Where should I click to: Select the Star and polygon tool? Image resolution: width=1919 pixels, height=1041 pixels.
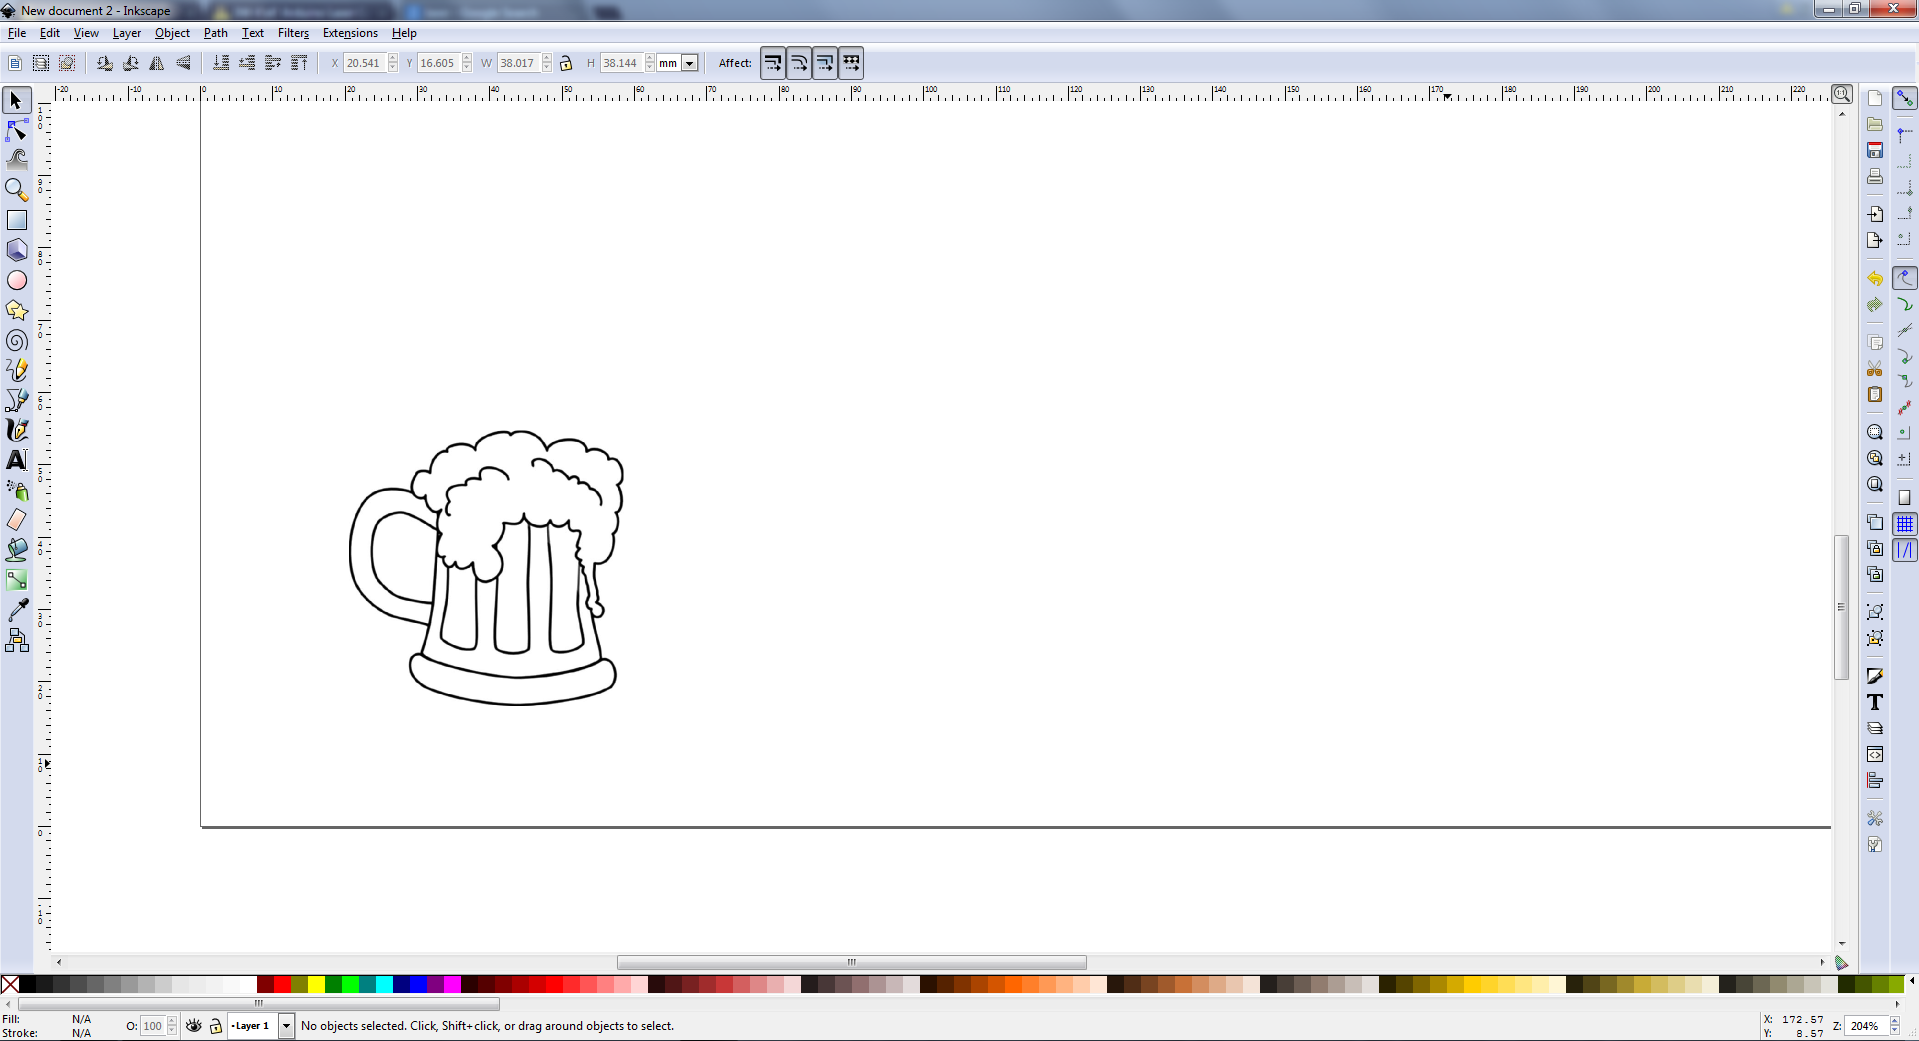16,310
